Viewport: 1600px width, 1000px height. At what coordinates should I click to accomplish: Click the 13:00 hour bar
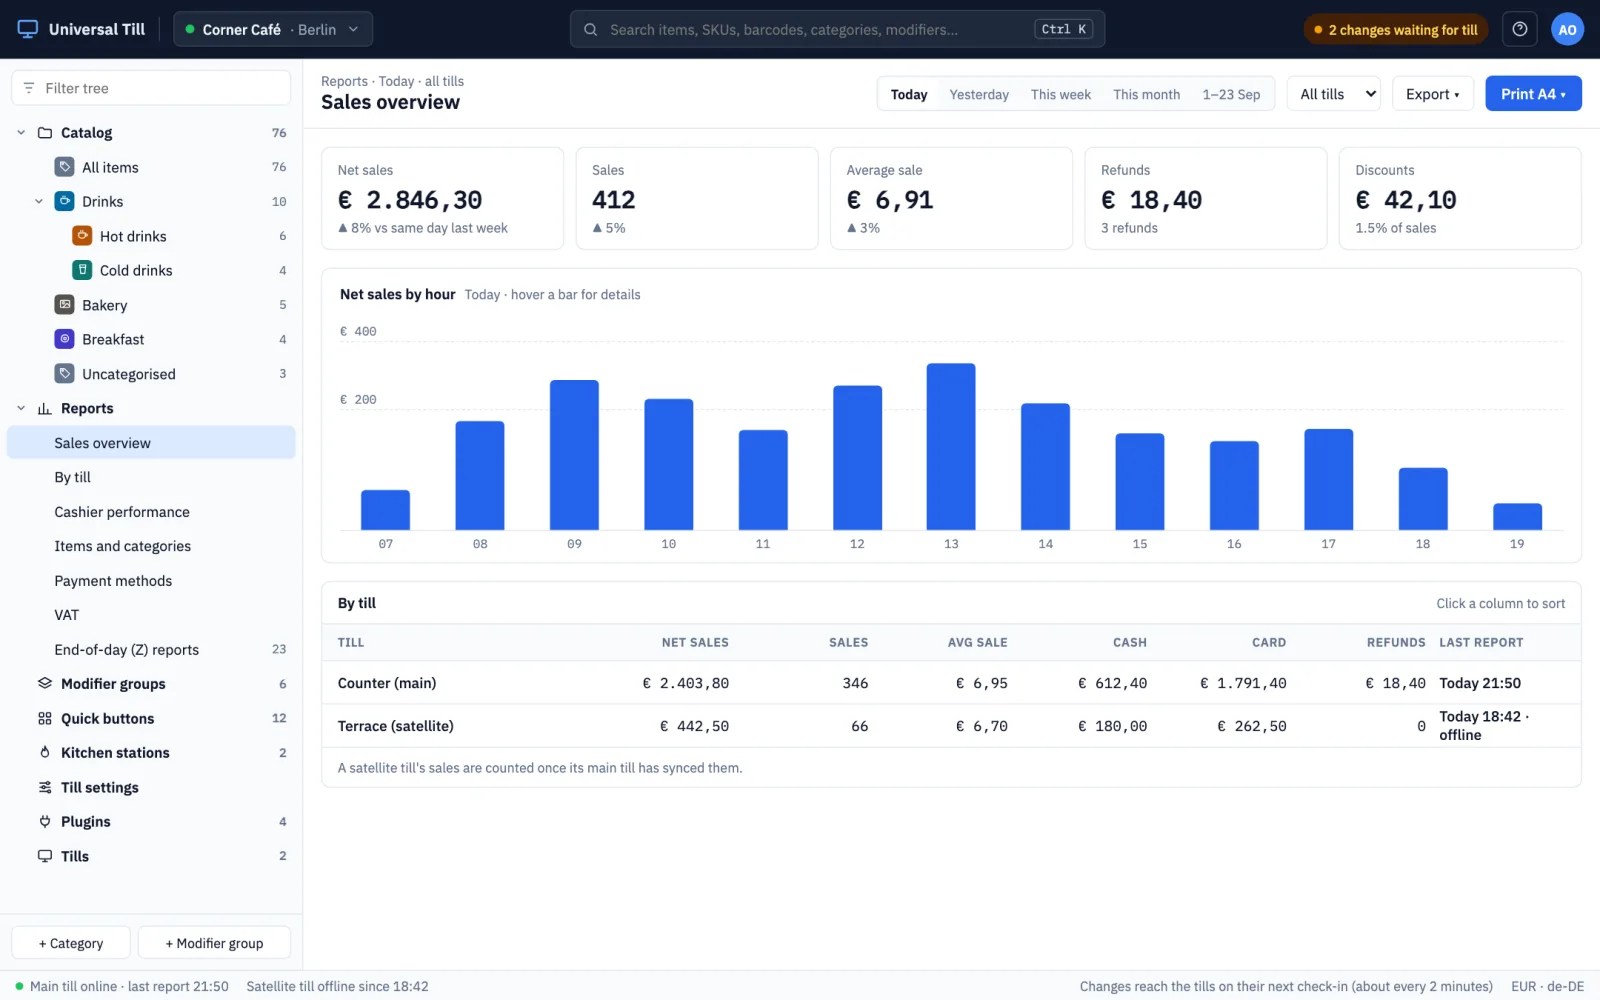click(951, 446)
